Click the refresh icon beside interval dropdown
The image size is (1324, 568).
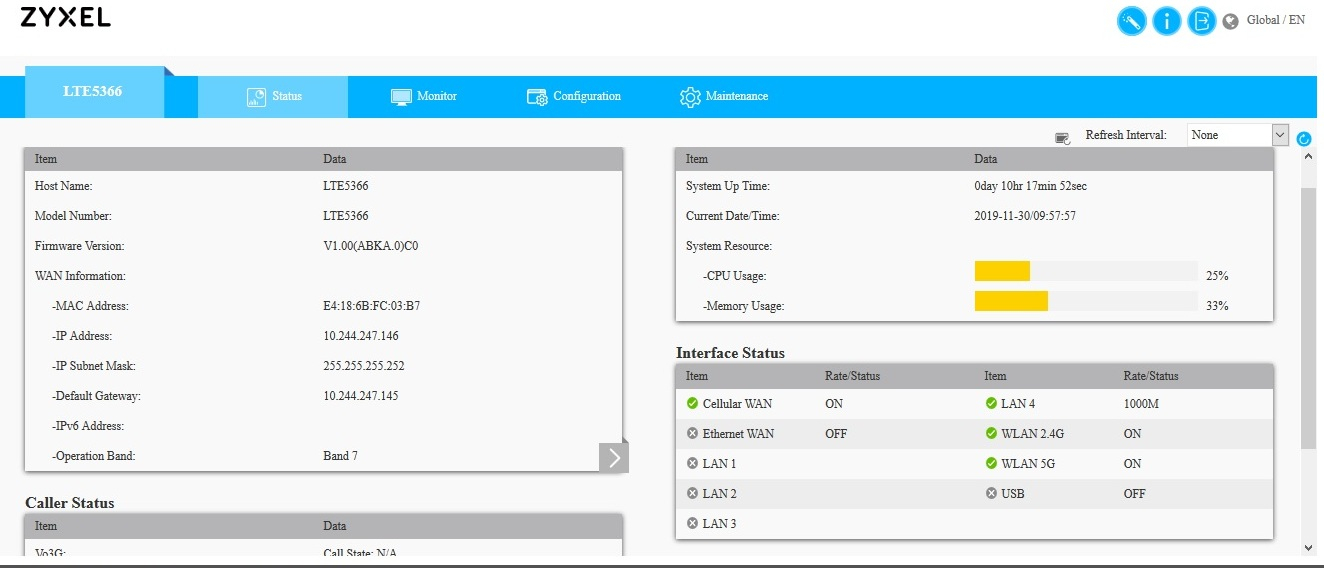tap(1304, 139)
